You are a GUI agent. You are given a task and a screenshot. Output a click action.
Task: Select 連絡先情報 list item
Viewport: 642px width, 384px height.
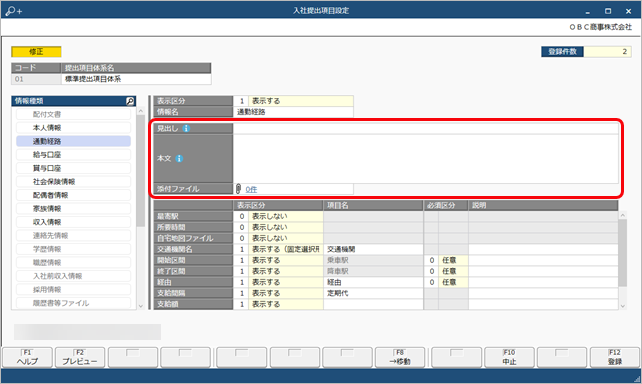tap(73, 236)
